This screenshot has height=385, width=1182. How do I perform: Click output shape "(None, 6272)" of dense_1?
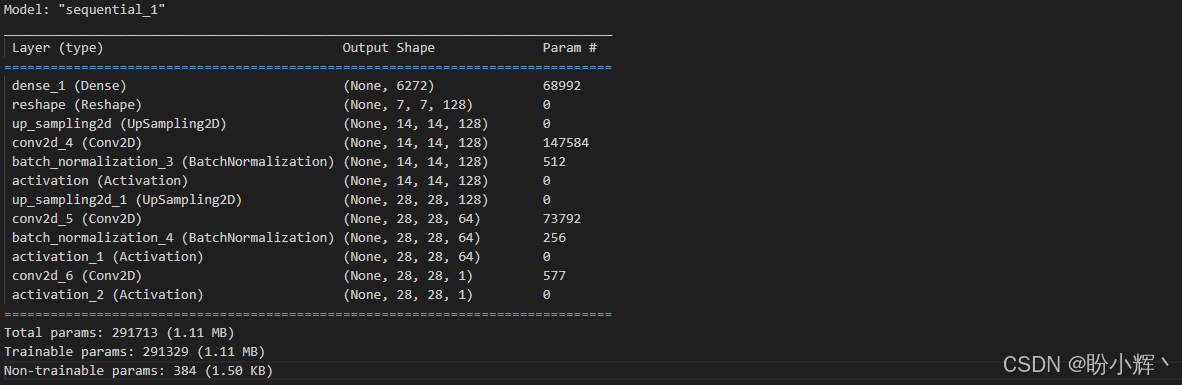[x=388, y=86]
